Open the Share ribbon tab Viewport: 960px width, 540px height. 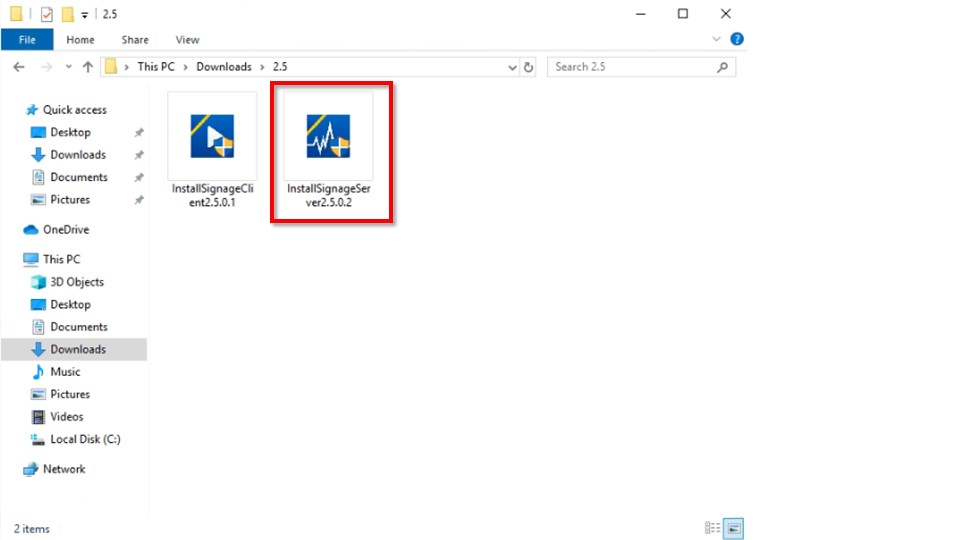click(135, 40)
